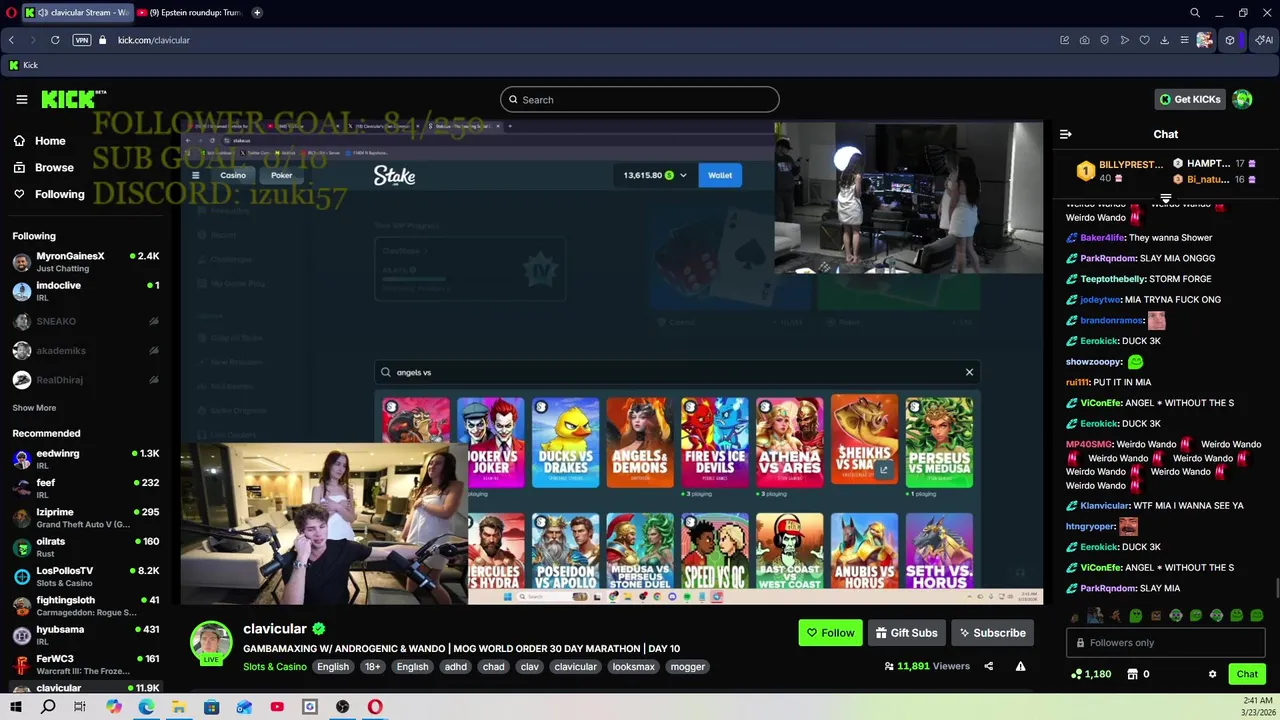
Task: Go back with browser back arrow
Action: coord(11,40)
